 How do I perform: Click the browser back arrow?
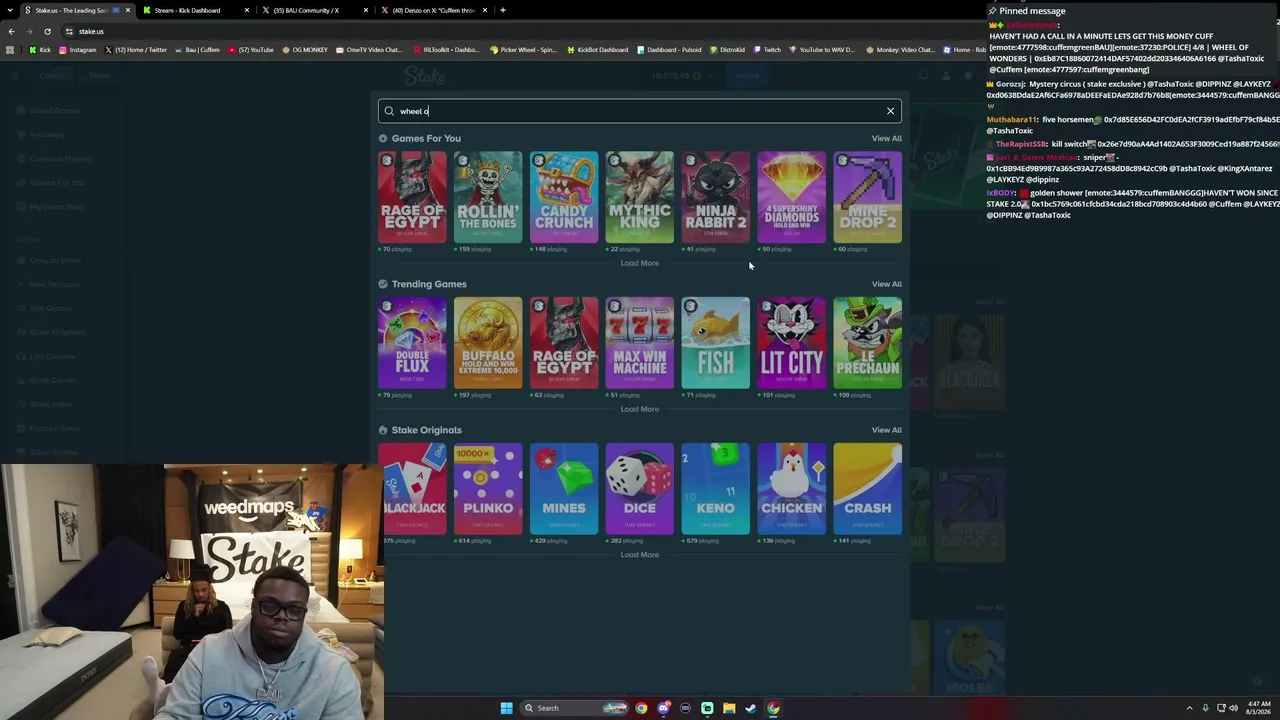pos(12,31)
